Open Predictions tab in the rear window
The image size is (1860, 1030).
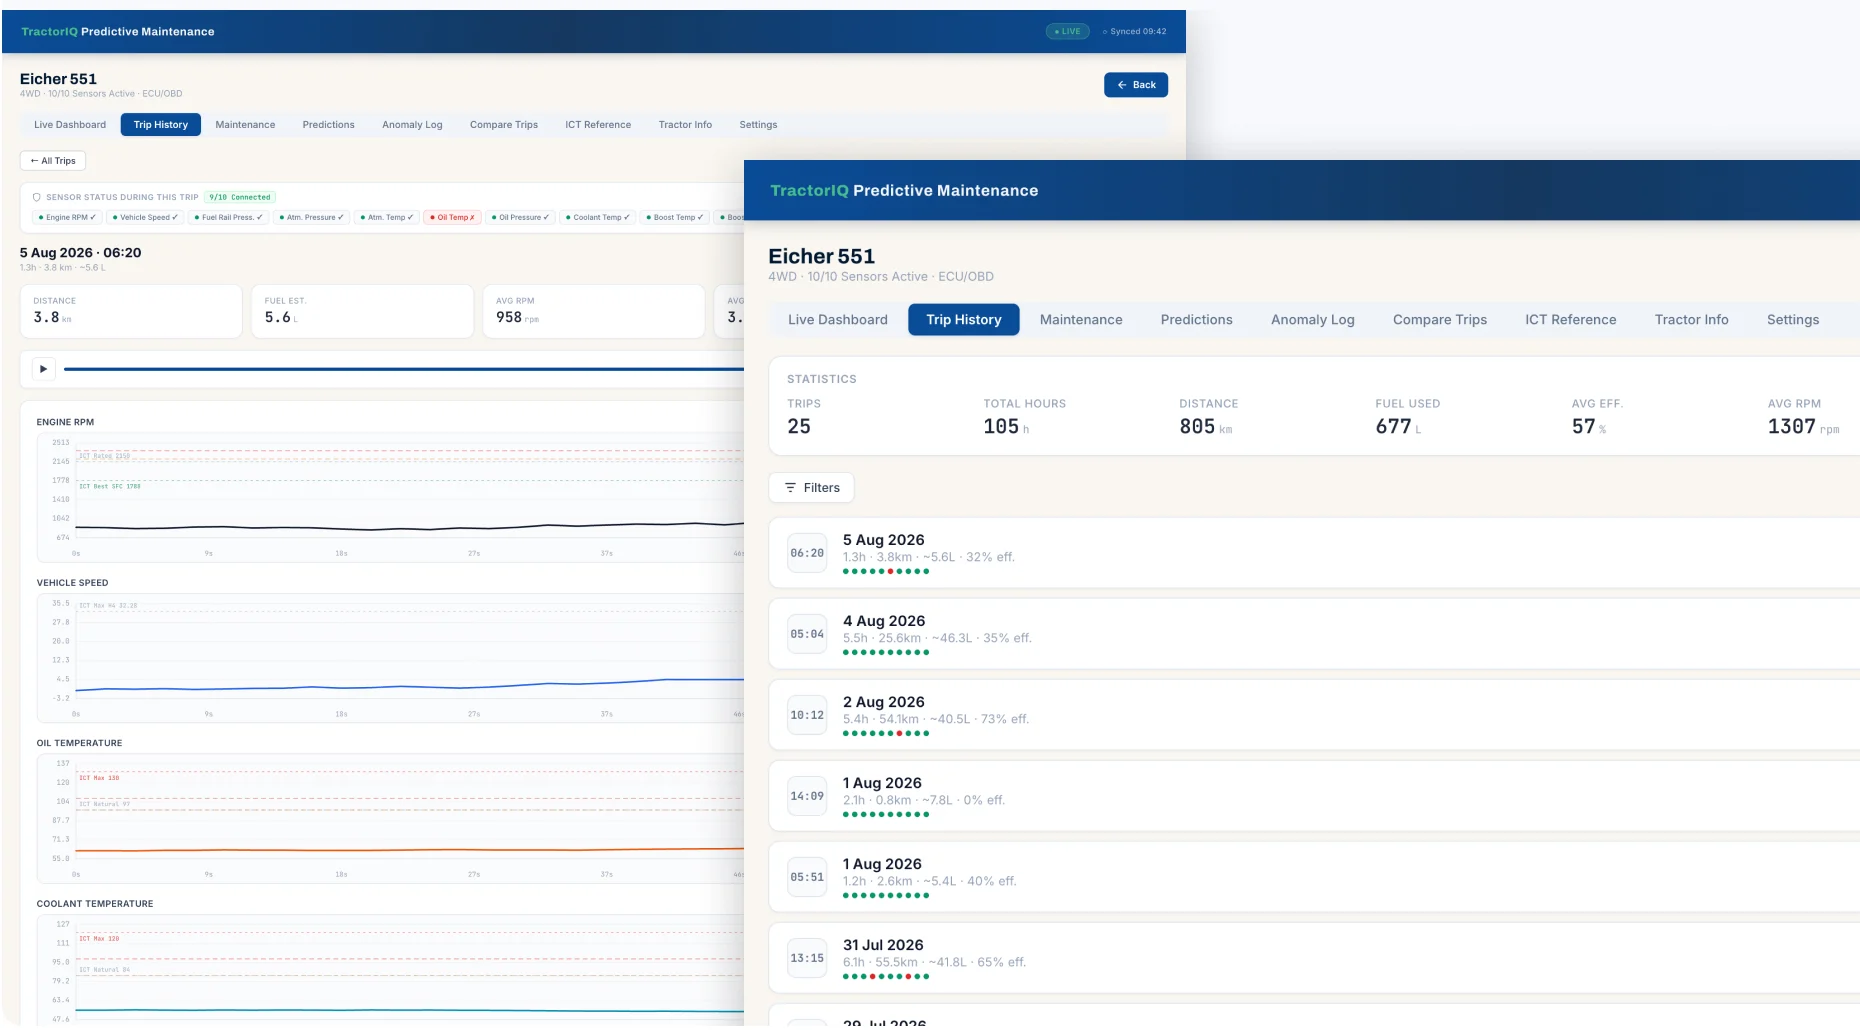(329, 125)
